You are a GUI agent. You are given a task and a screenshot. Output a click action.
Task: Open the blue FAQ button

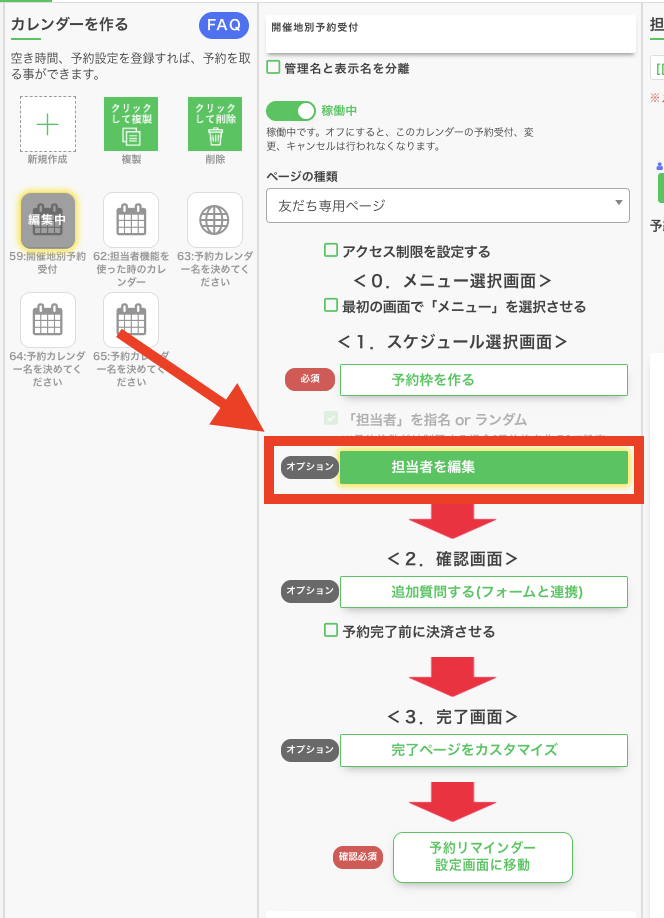pos(223,25)
